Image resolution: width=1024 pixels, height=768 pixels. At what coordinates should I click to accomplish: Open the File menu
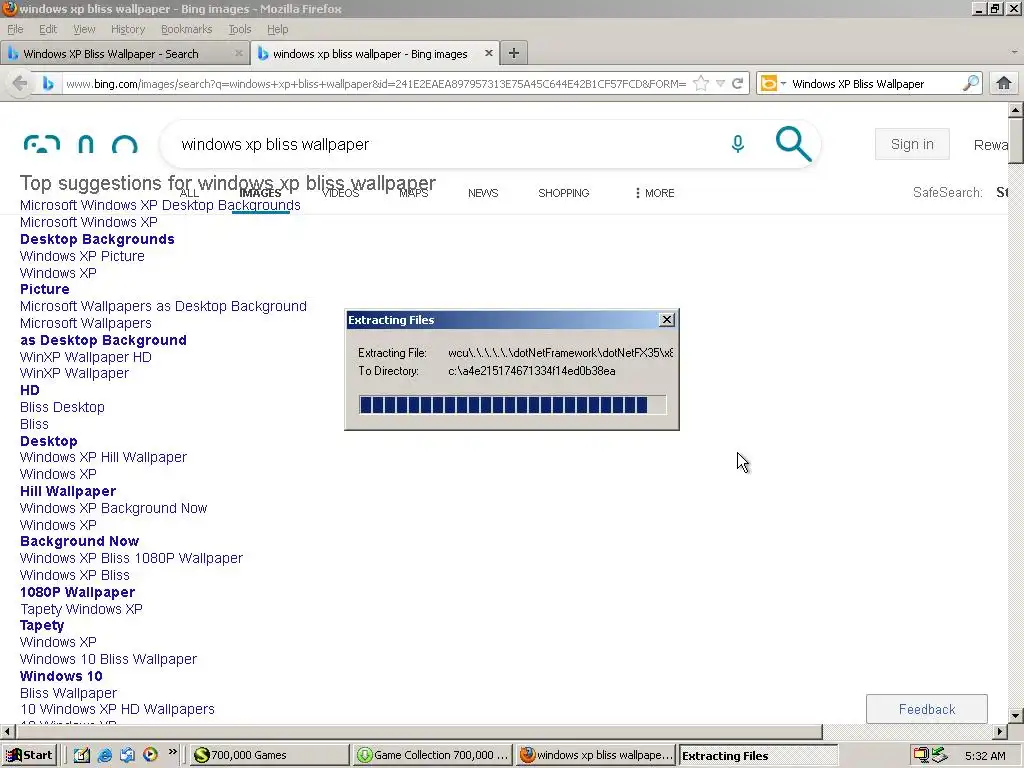[15, 29]
